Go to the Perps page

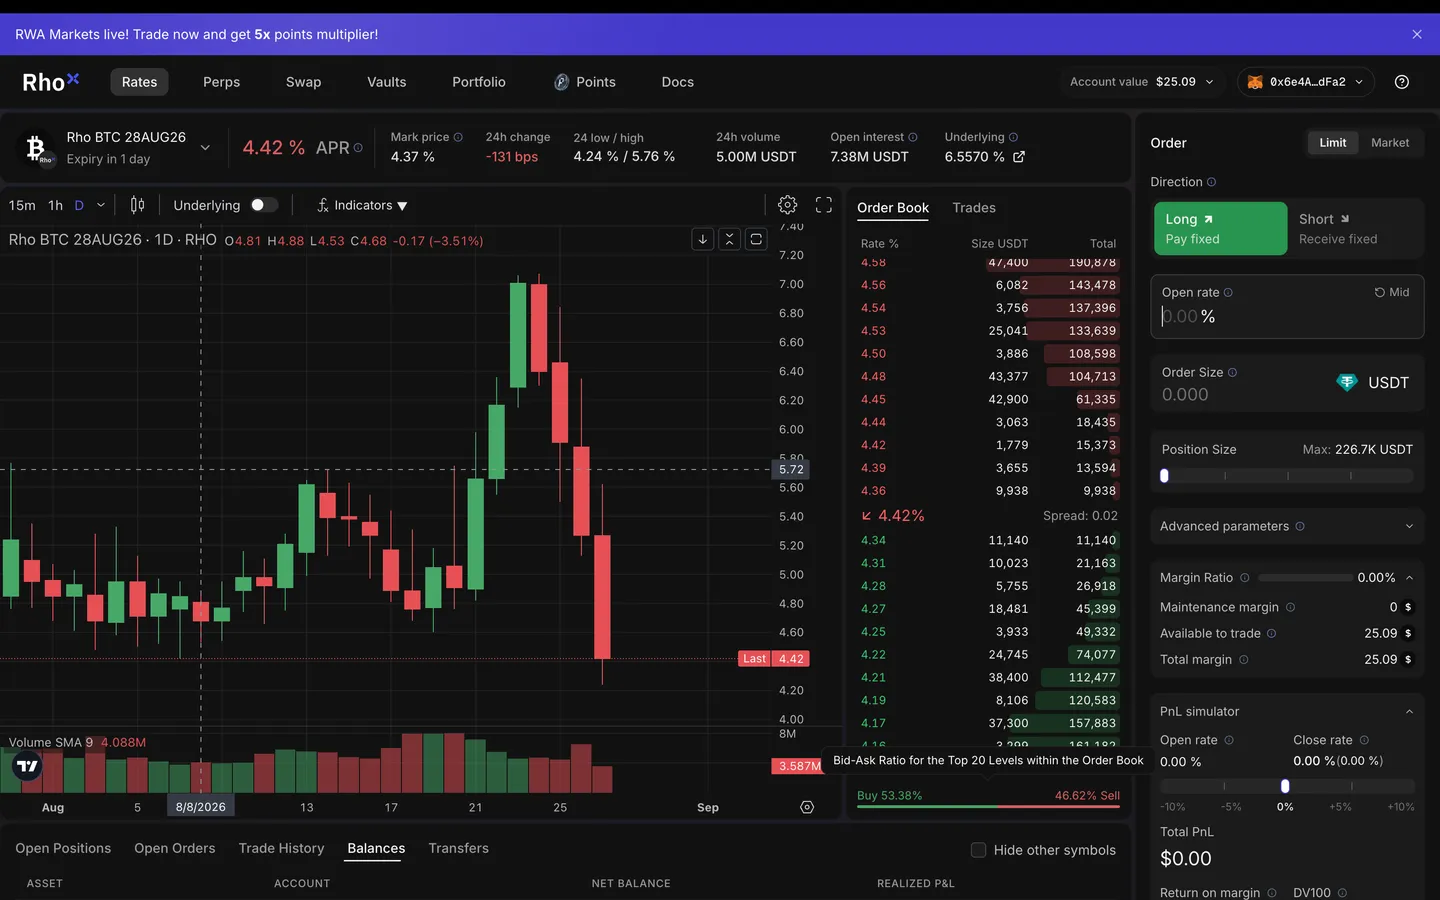pos(221,82)
